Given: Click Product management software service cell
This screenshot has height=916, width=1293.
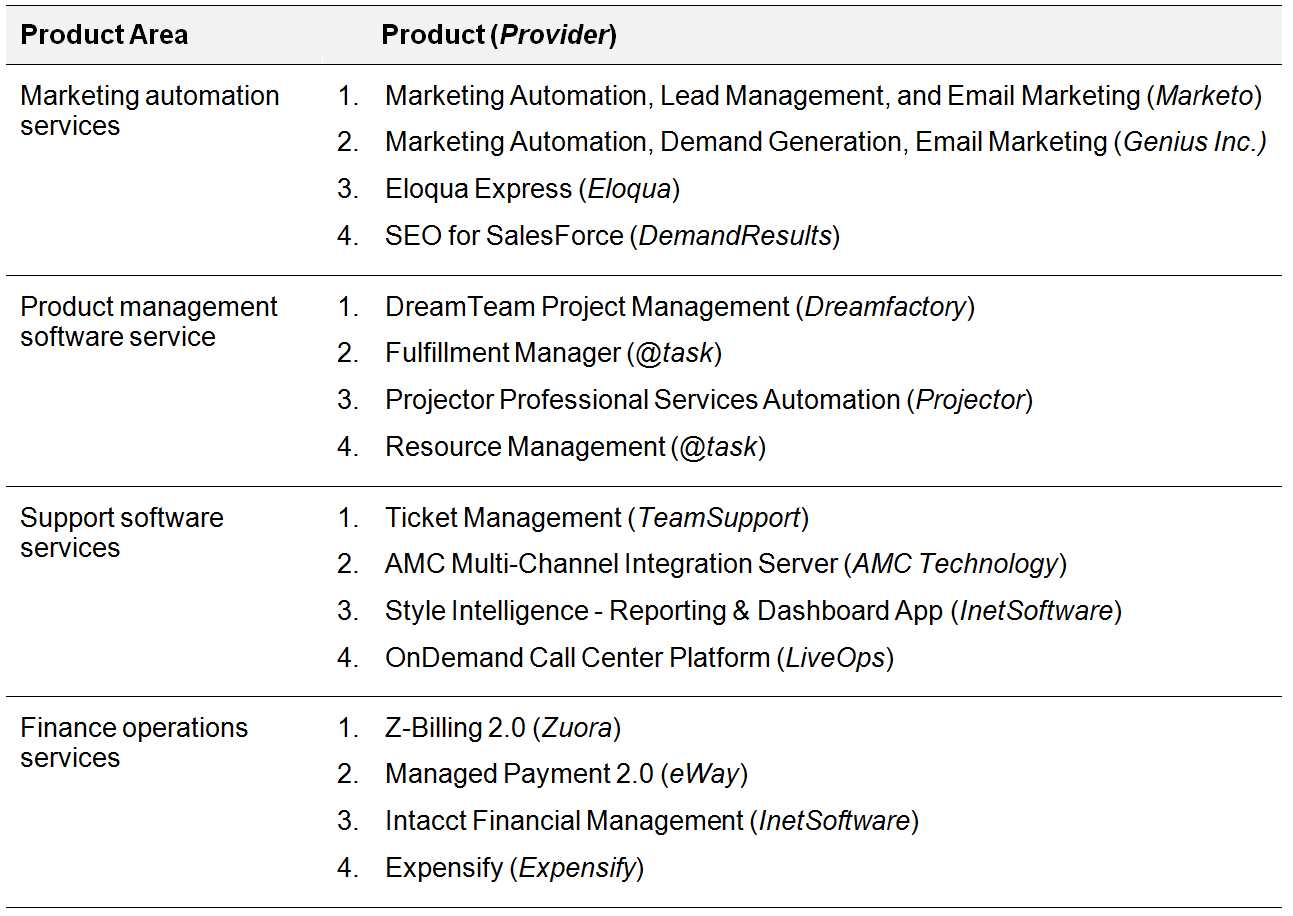Looking at the screenshot, I should click(x=149, y=322).
